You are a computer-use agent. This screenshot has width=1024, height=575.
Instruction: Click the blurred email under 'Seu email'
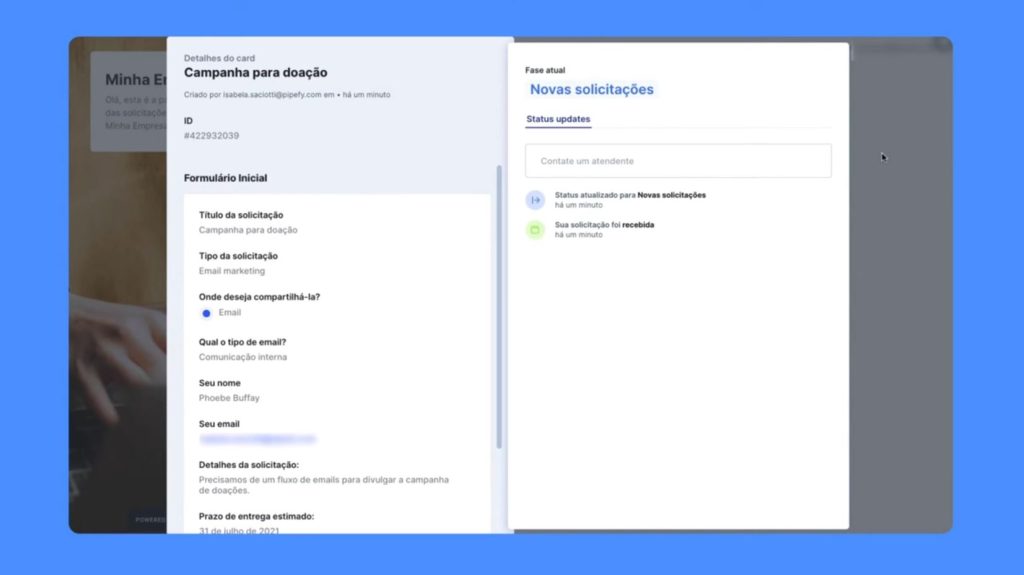[x=257, y=439]
